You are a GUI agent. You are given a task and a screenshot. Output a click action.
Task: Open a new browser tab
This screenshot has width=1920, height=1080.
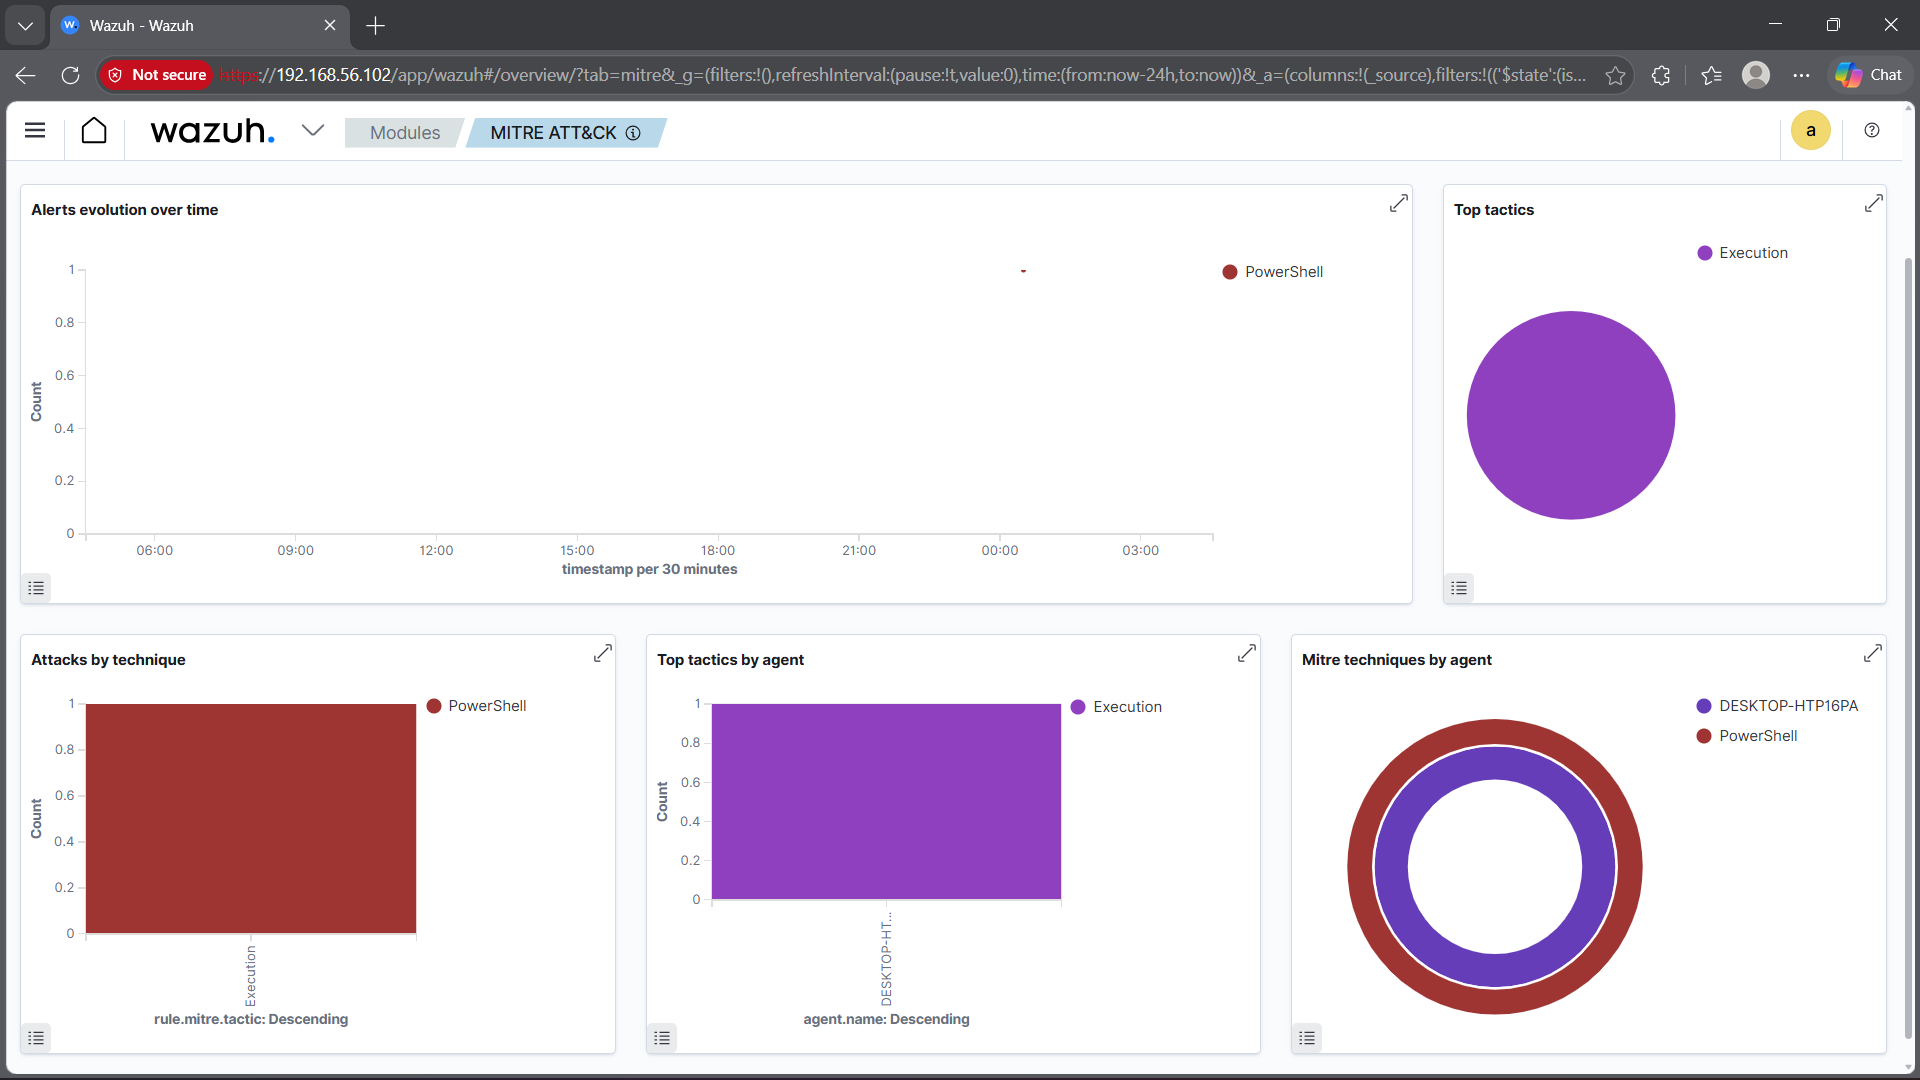[376, 26]
